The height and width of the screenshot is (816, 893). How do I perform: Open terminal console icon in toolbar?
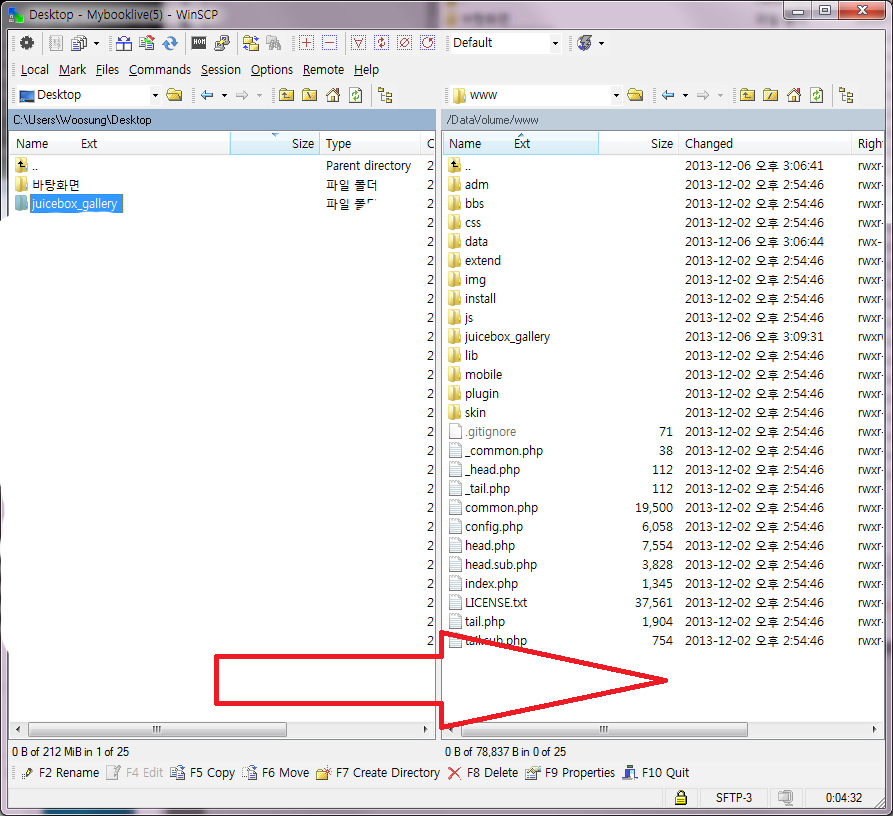click(198, 43)
